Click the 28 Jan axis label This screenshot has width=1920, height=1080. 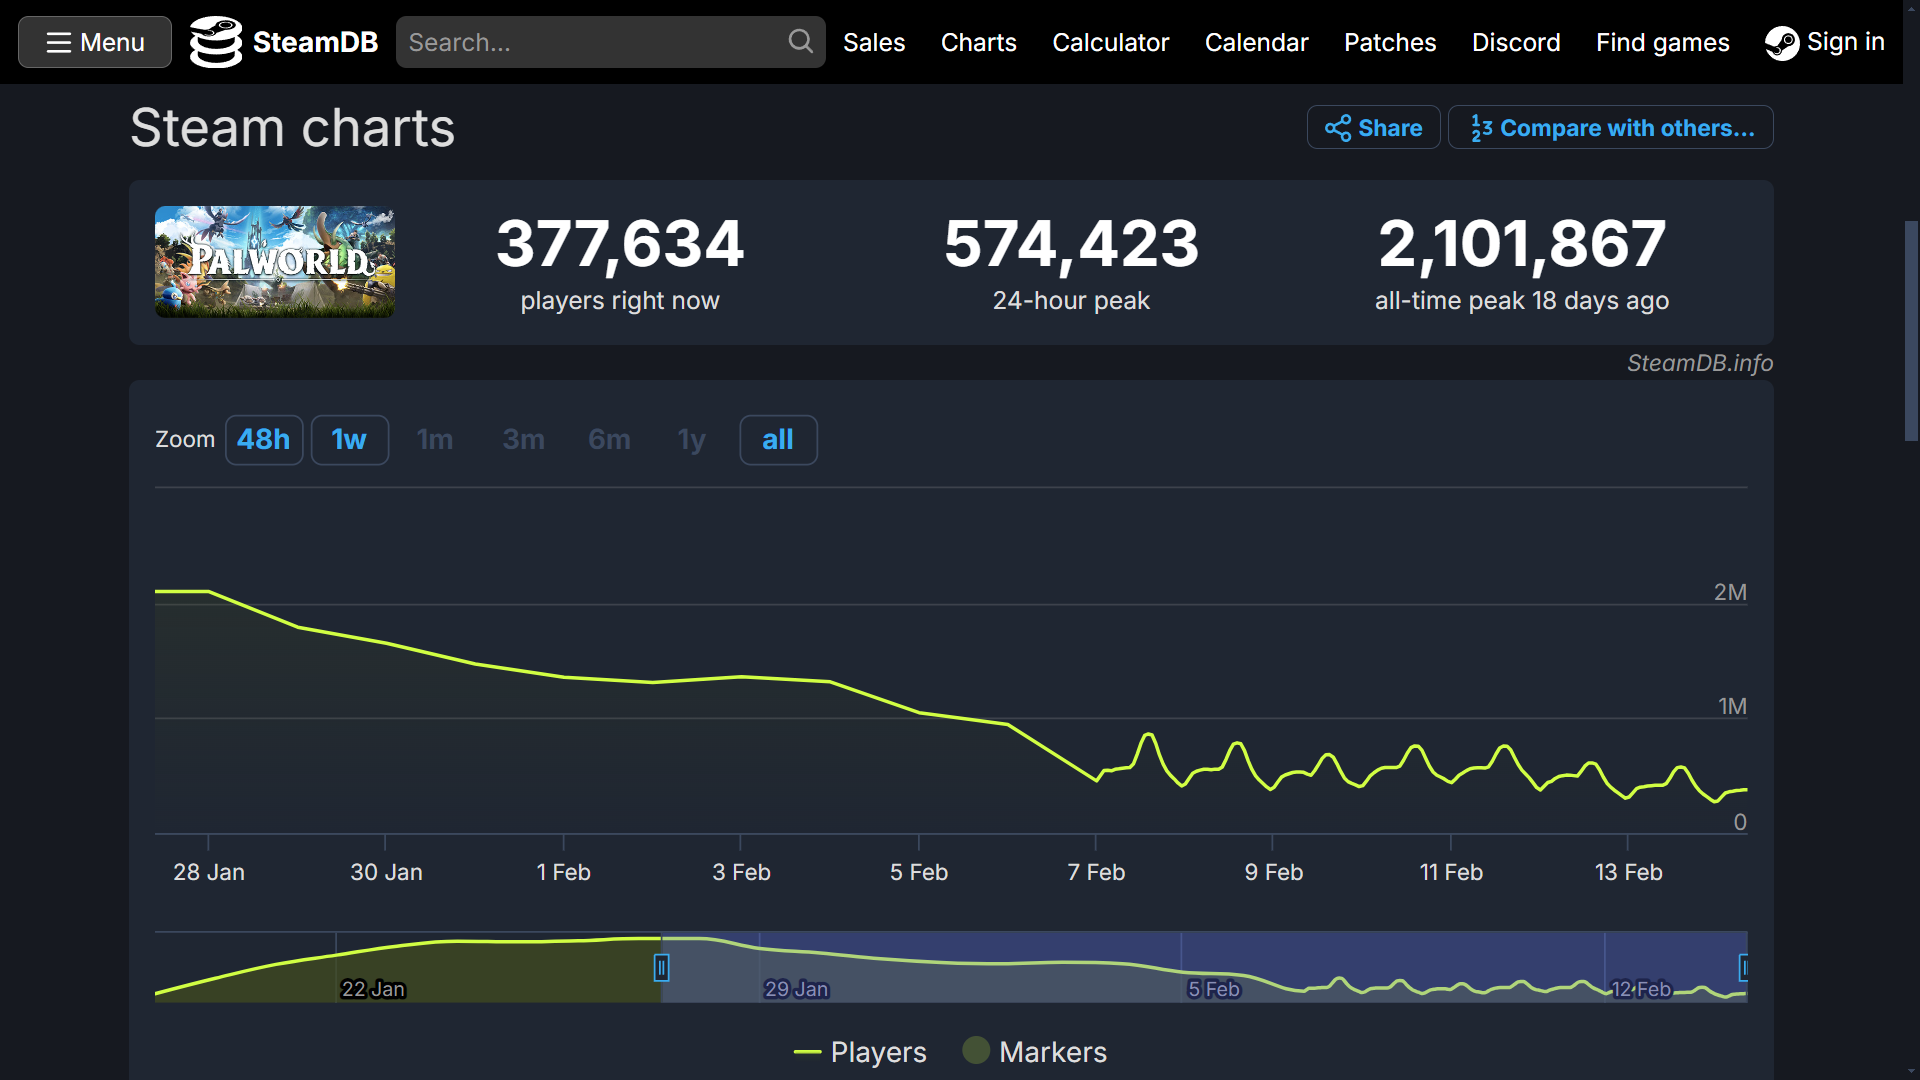[209, 872]
